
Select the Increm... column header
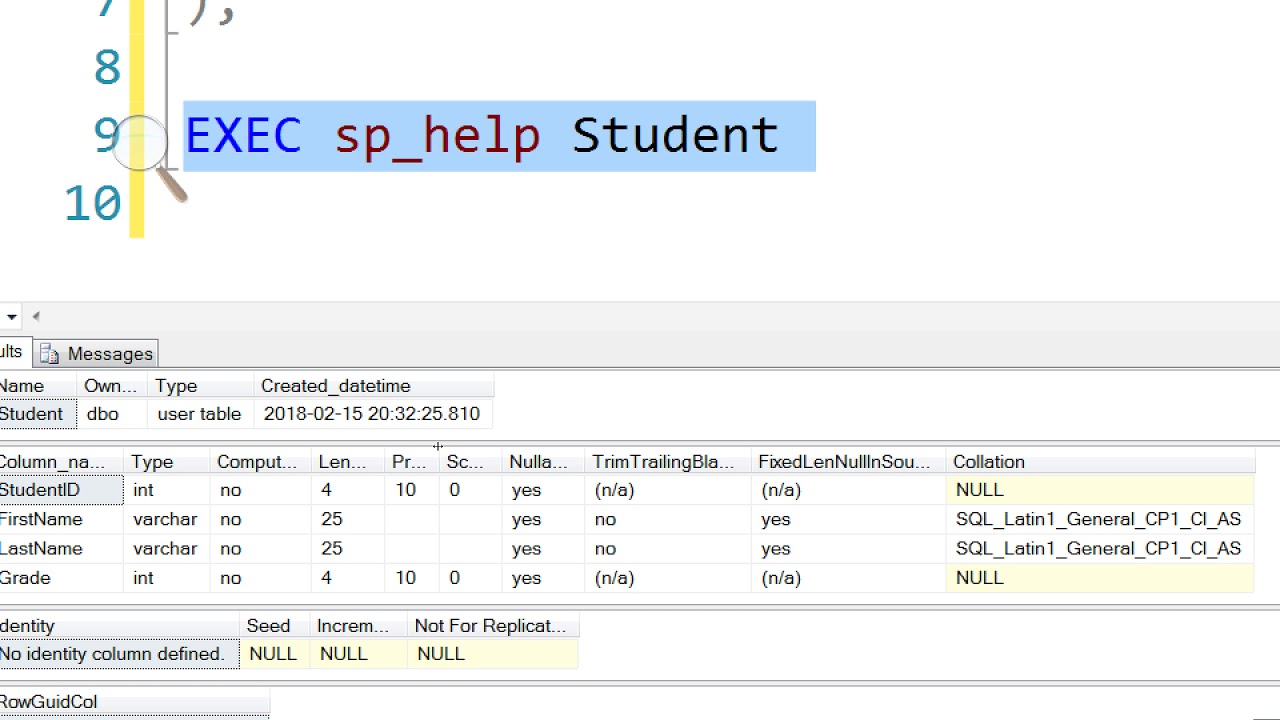359,626
